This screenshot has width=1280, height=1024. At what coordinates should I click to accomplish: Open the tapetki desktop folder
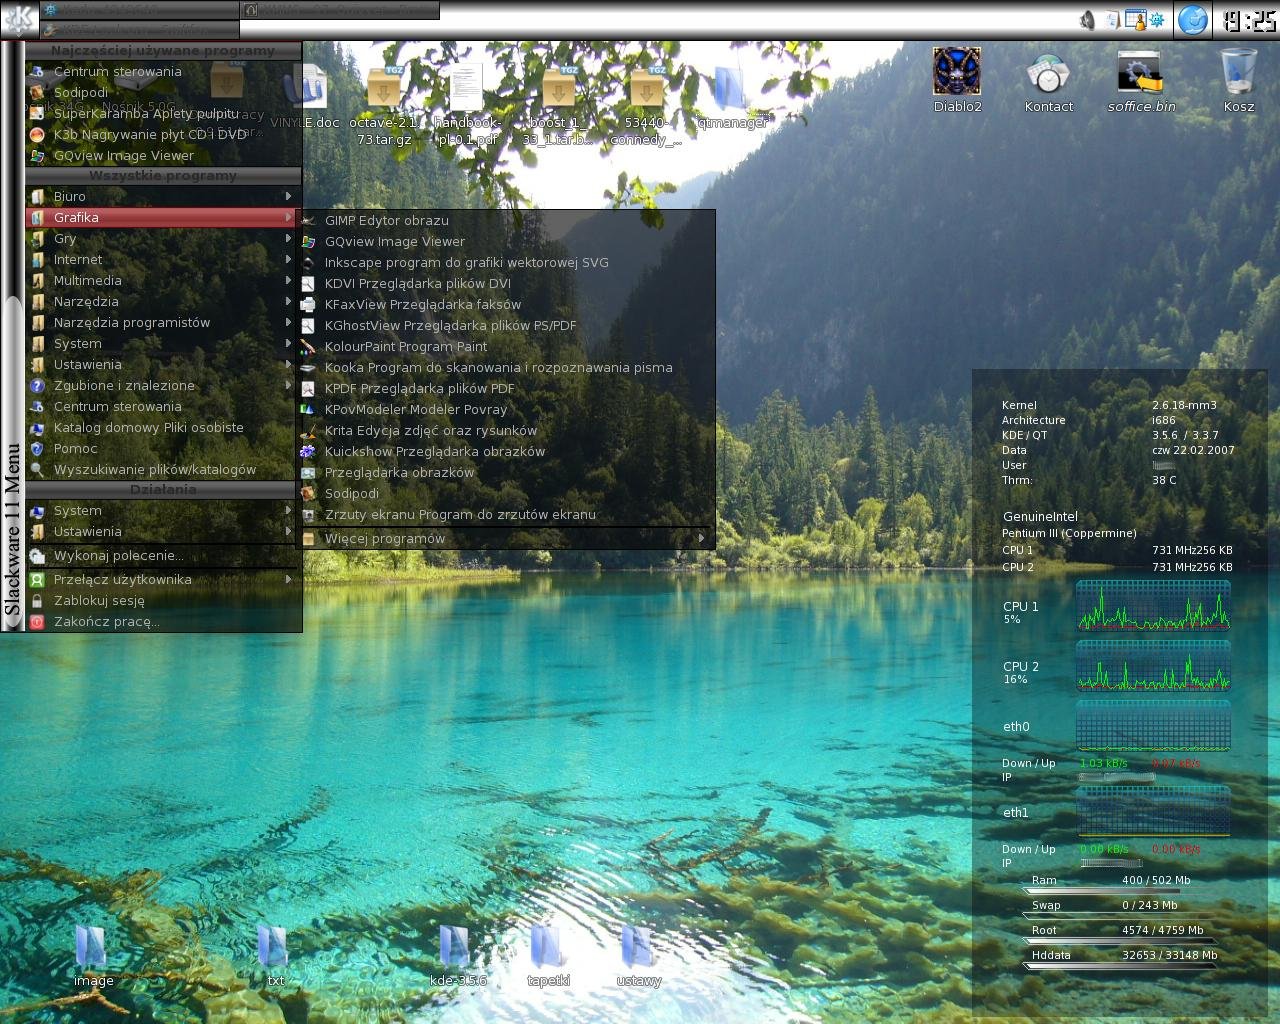point(548,956)
